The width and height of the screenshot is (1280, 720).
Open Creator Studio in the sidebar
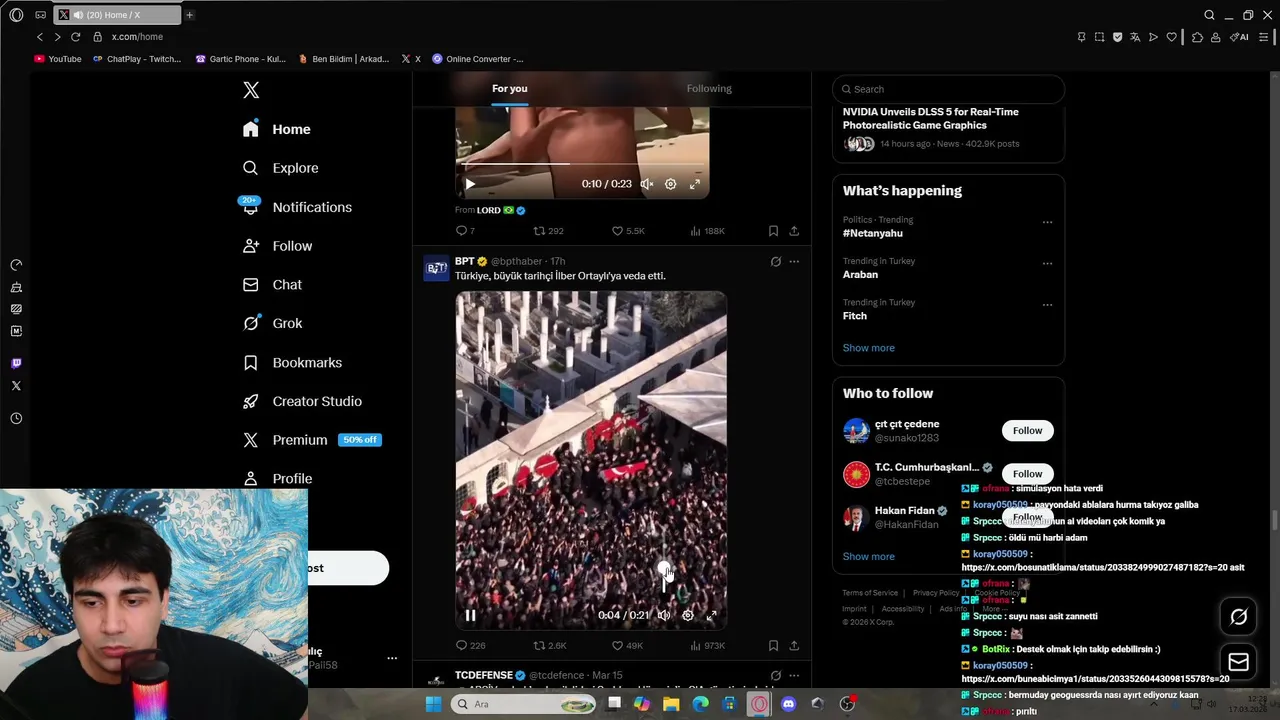point(302,401)
